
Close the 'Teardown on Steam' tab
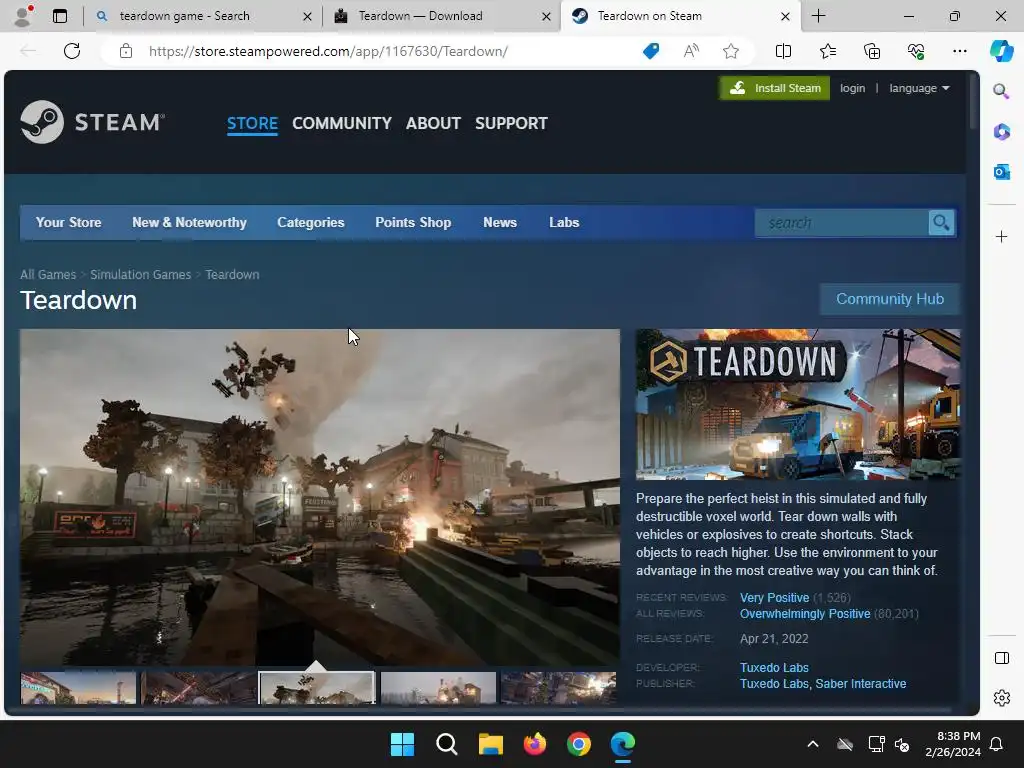pyautogui.click(x=786, y=16)
